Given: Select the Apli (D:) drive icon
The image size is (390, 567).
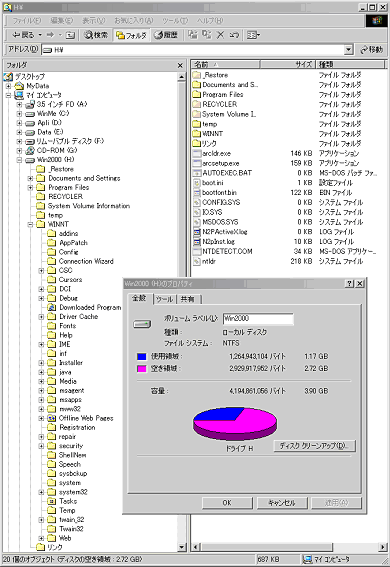Looking at the screenshot, I should [30, 123].
